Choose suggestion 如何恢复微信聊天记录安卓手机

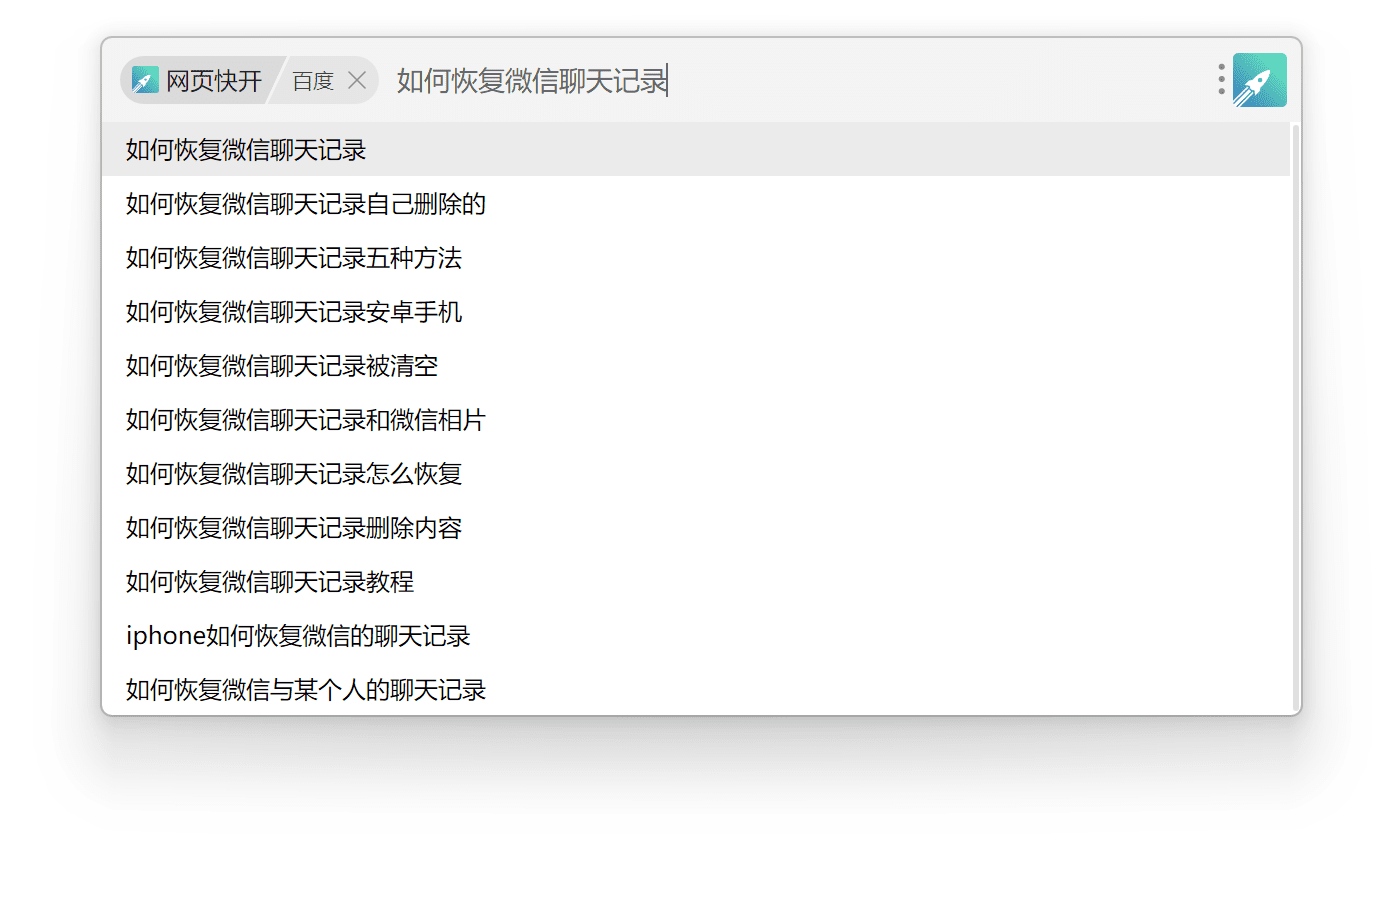[696, 312]
